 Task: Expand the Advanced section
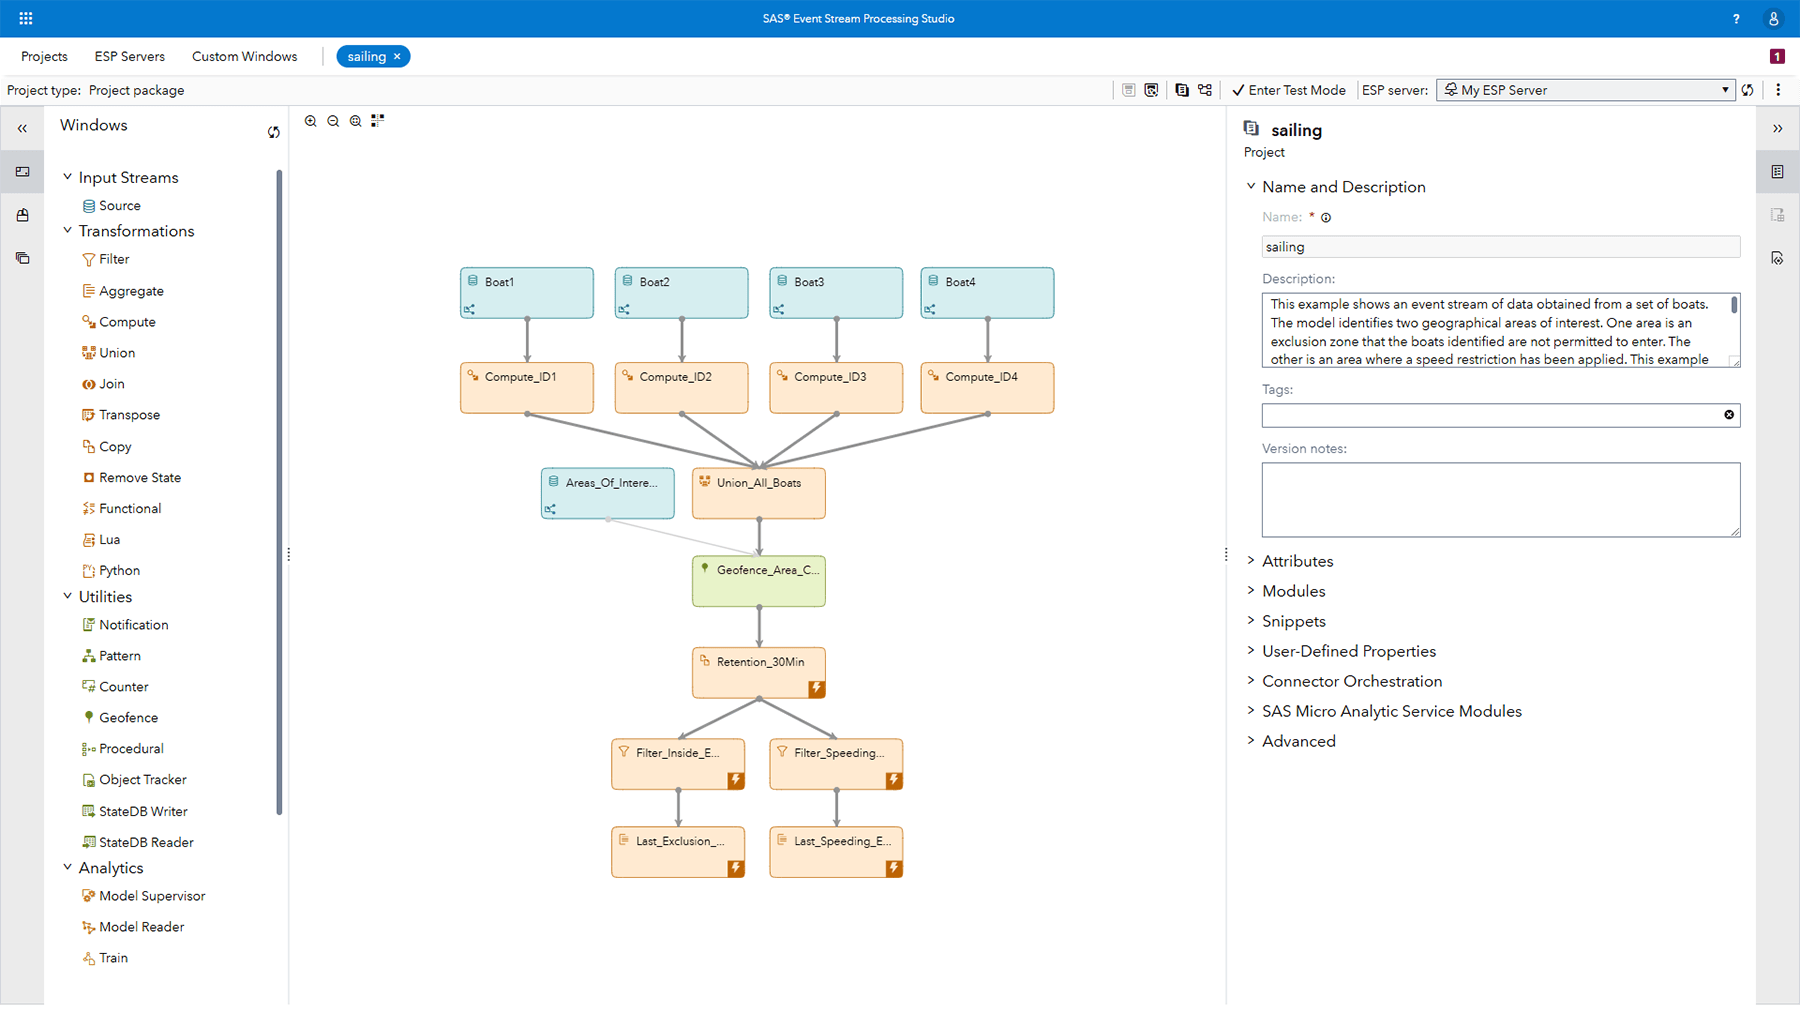[1251, 741]
